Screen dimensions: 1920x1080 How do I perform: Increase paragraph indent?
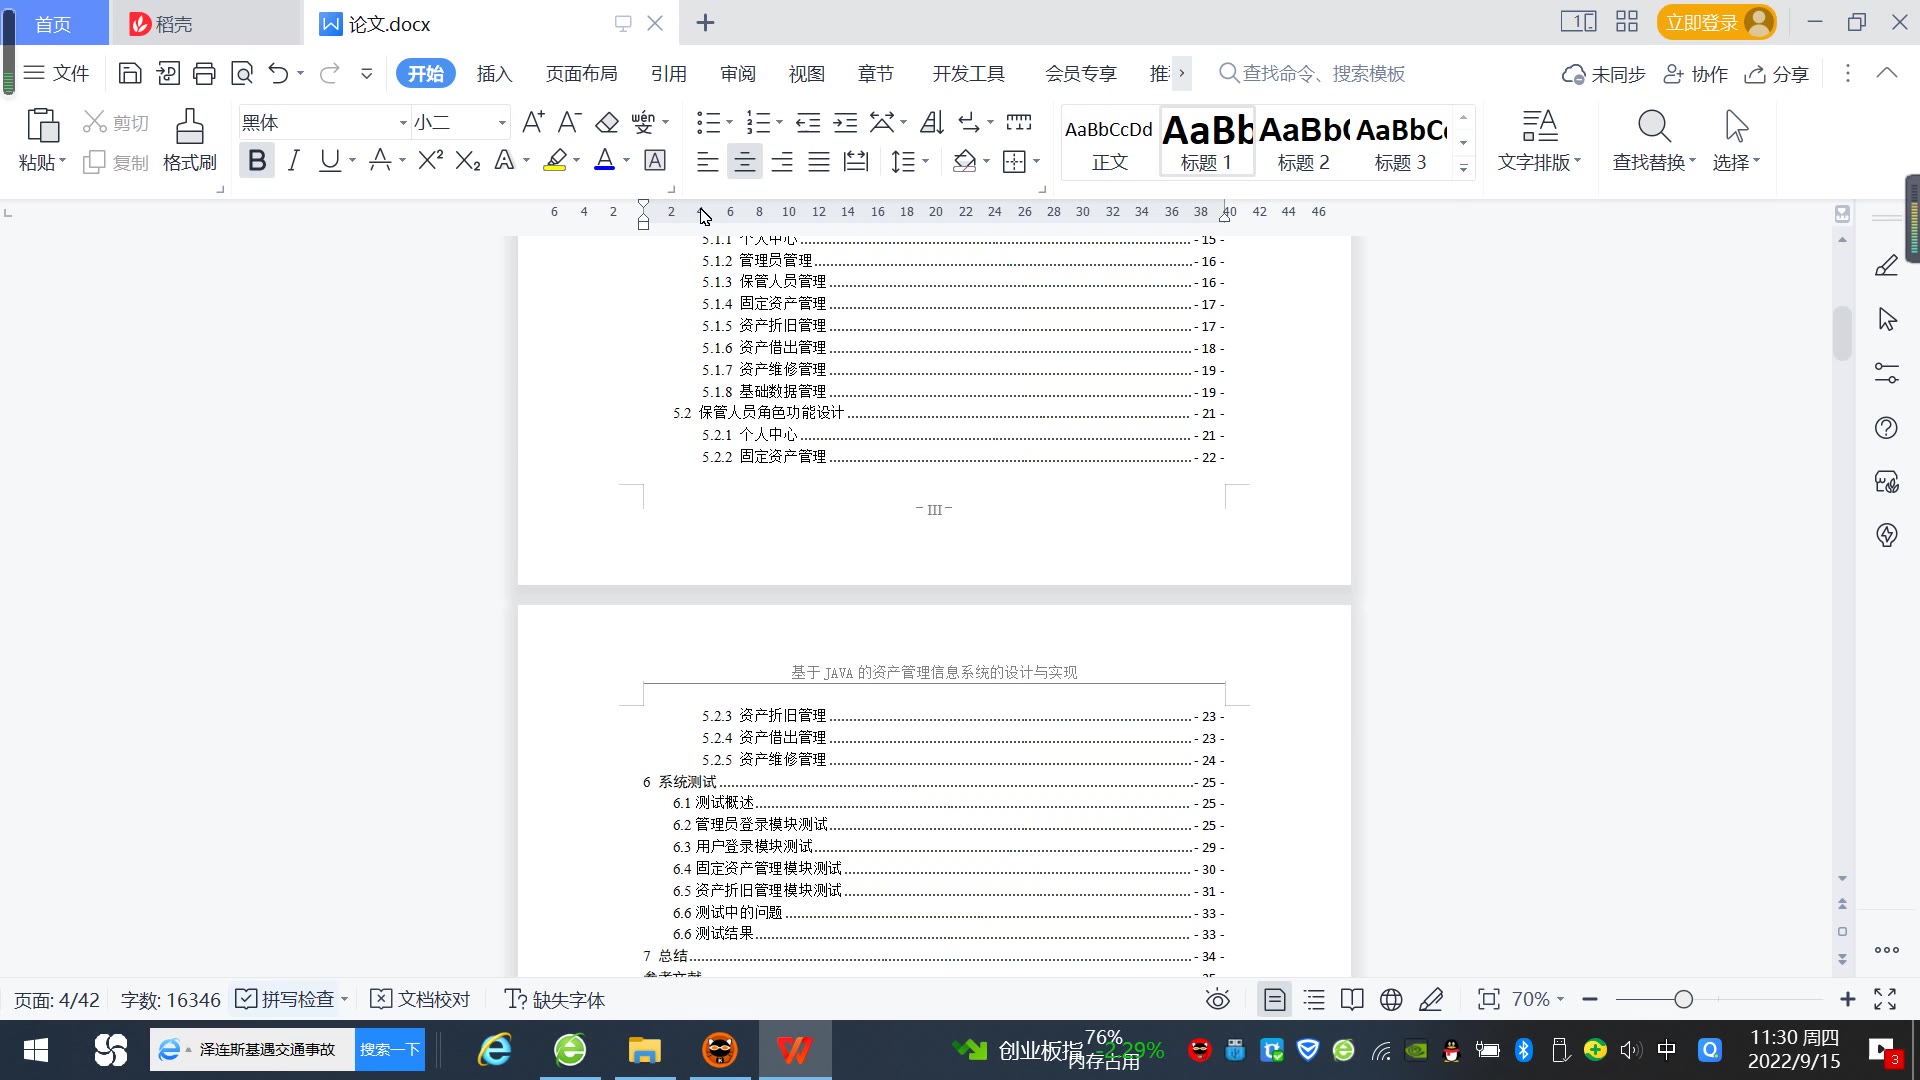pyautogui.click(x=845, y=122)
